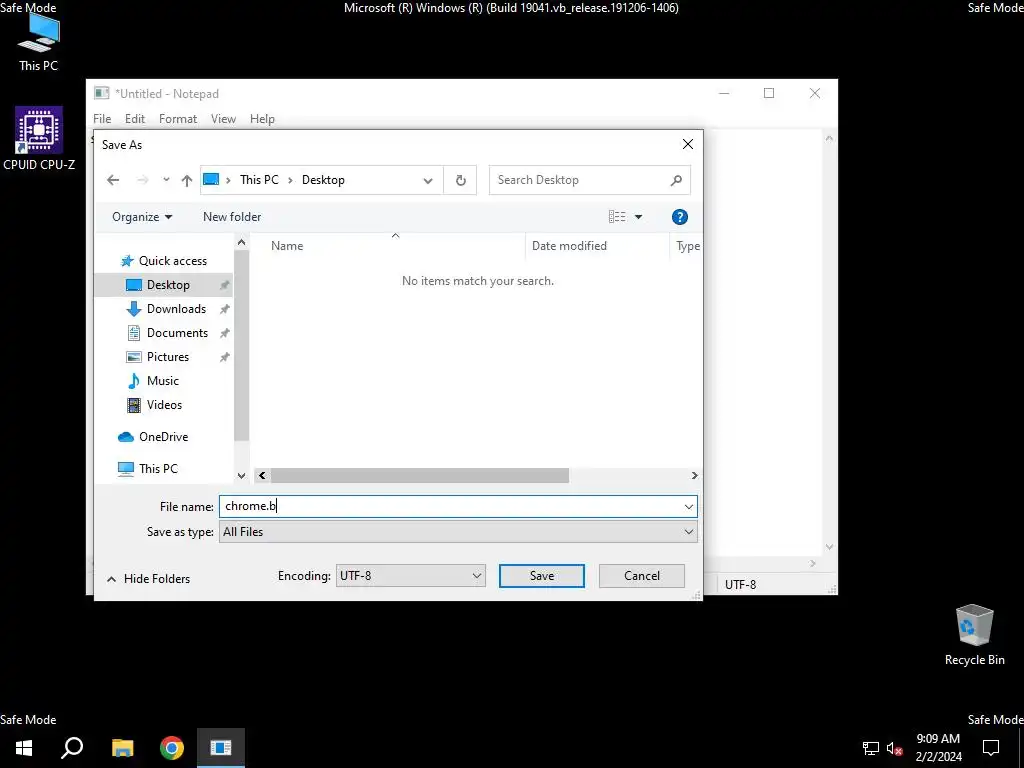Click the Forward arrow in Save As dialog

tap(142, 180)
